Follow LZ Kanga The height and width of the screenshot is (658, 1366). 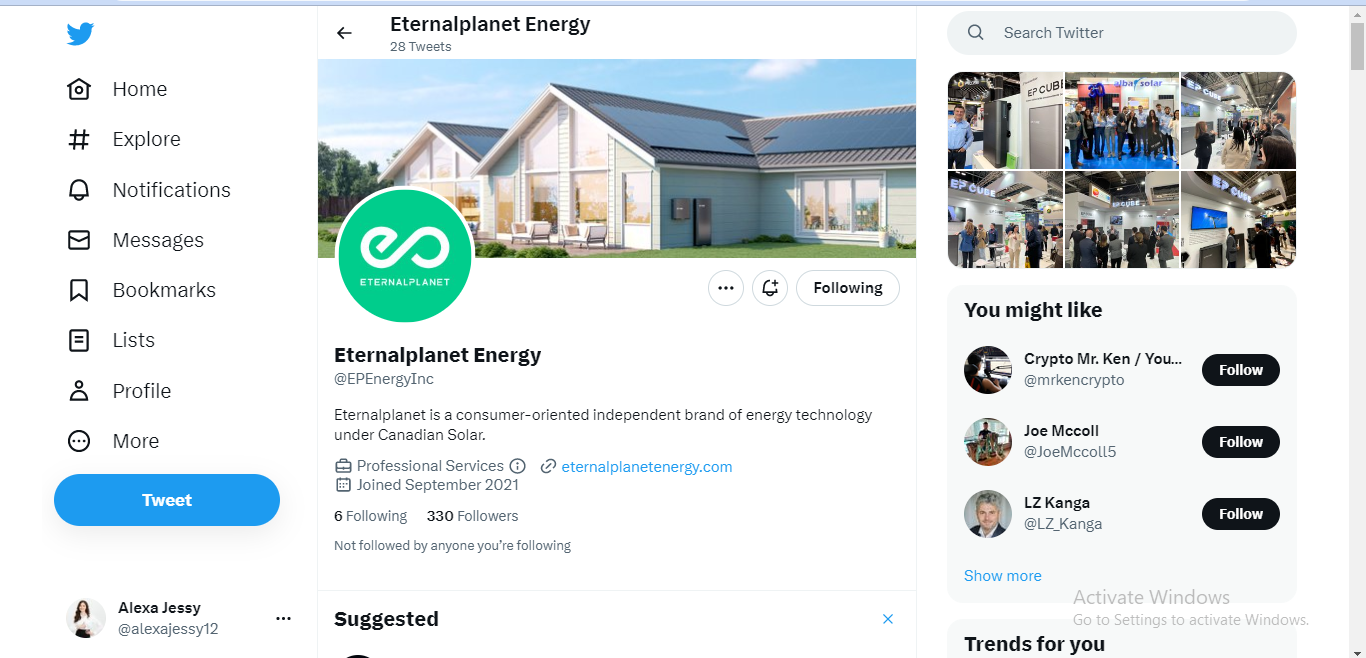pos(1241,514)
